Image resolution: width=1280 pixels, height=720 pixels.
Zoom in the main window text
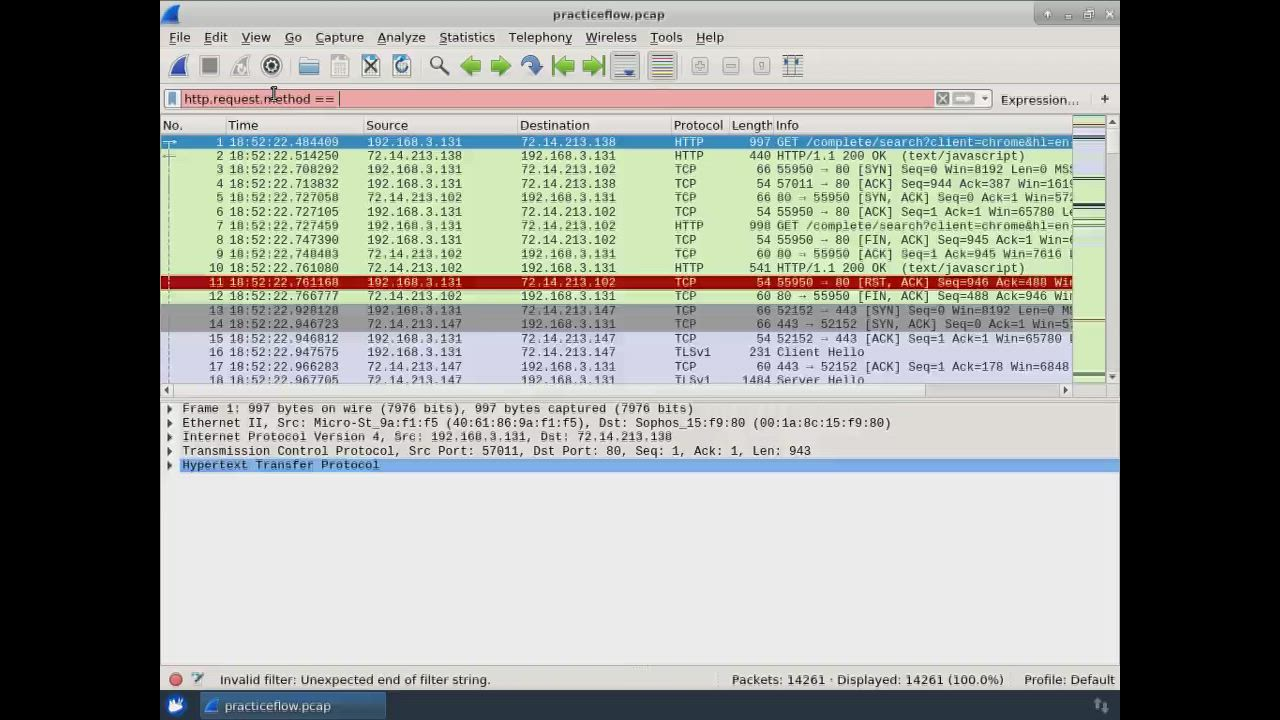coord(700,66)
